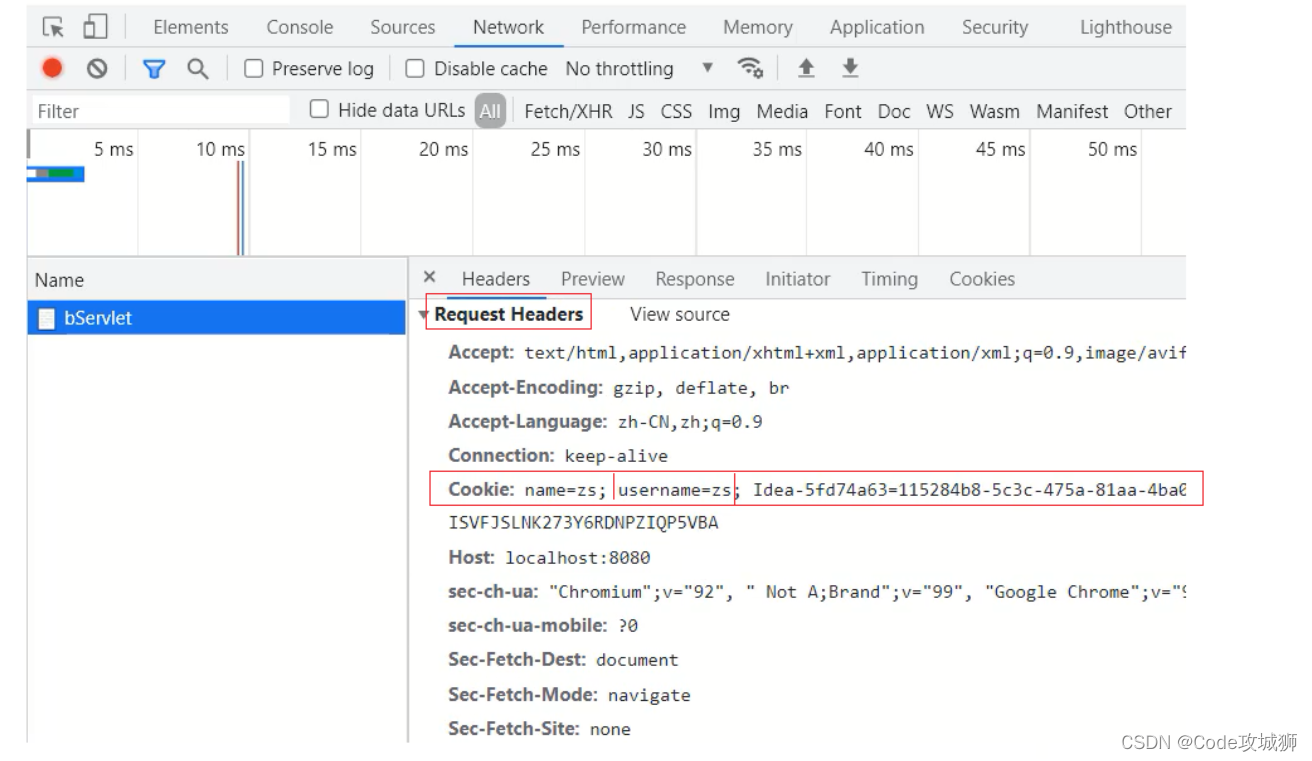The image size is (1312, 761).
Task: Switch to the Elements panel
Action: pos(190,27)
